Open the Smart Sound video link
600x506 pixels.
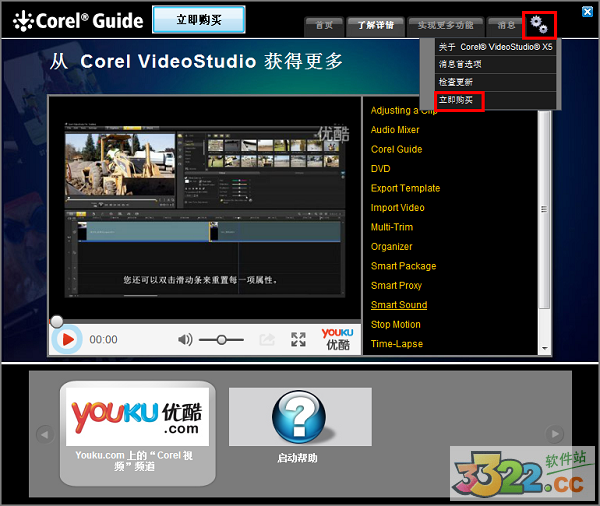398,305
